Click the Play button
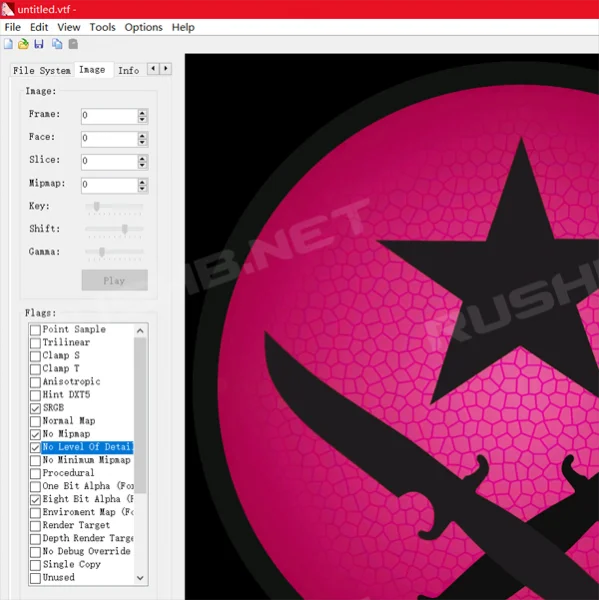The image size is (599, 600). [114, 280]
